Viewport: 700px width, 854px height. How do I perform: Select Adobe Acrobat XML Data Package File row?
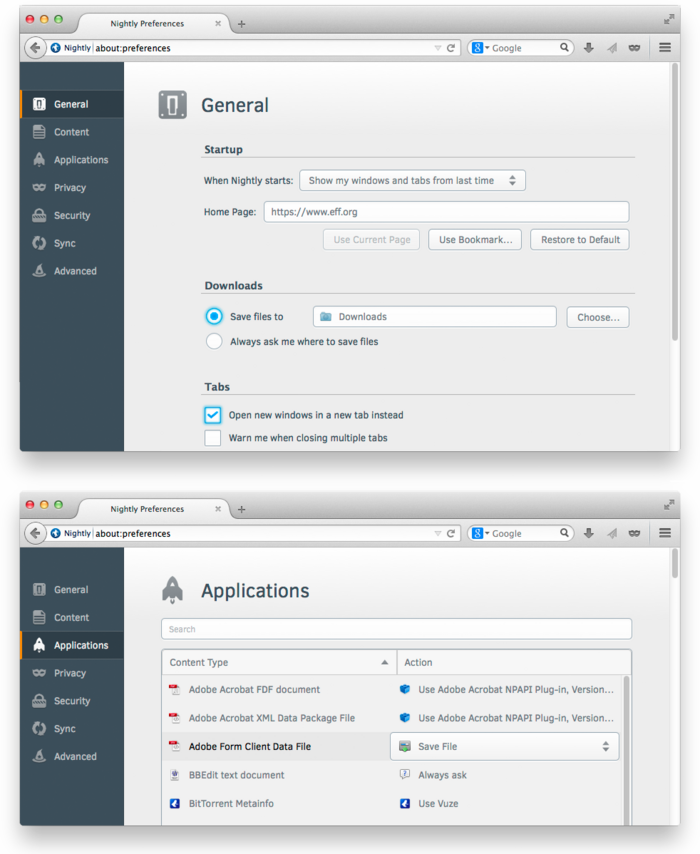click(x=393, y=718)
